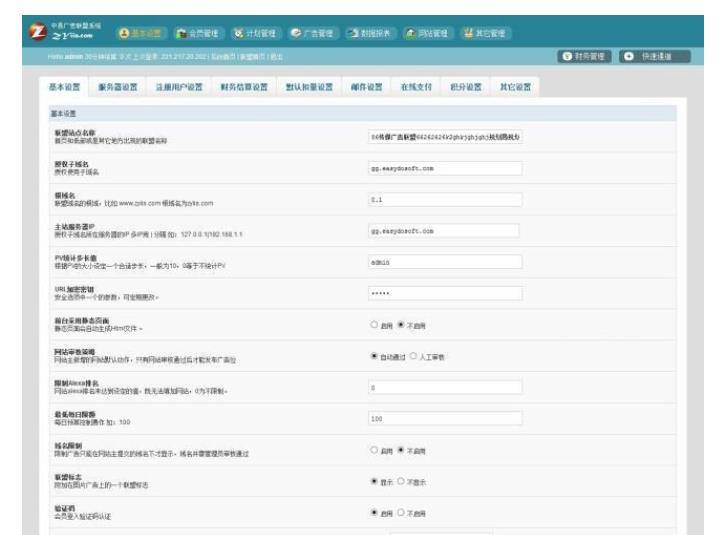Open the 基本设置 top navigation item

tap(140, 33)
